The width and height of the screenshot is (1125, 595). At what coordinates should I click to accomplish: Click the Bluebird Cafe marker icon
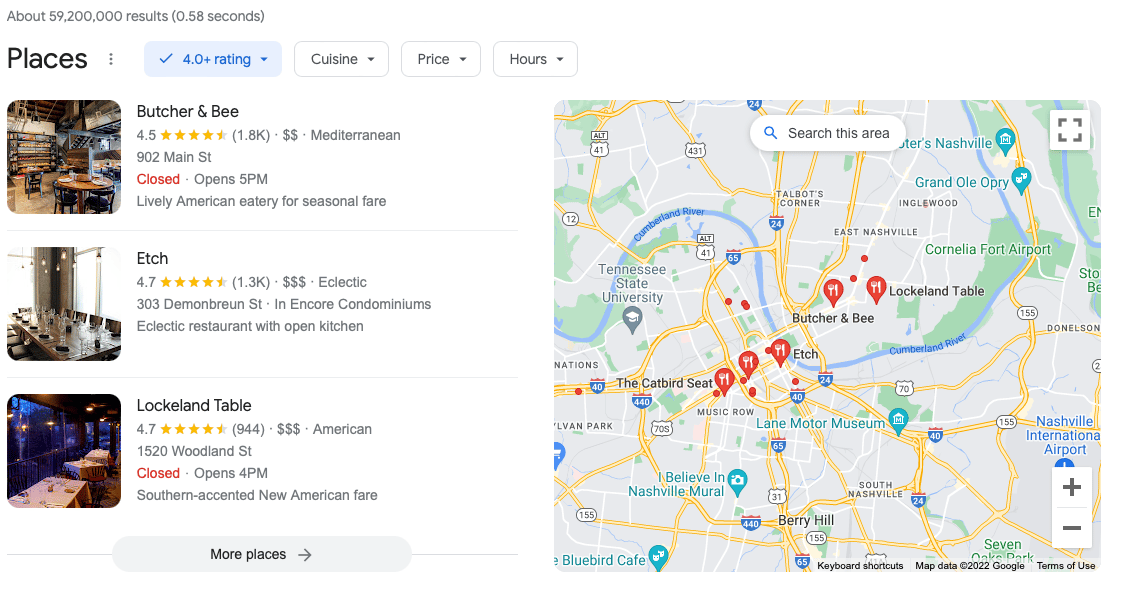coord(658,557)
